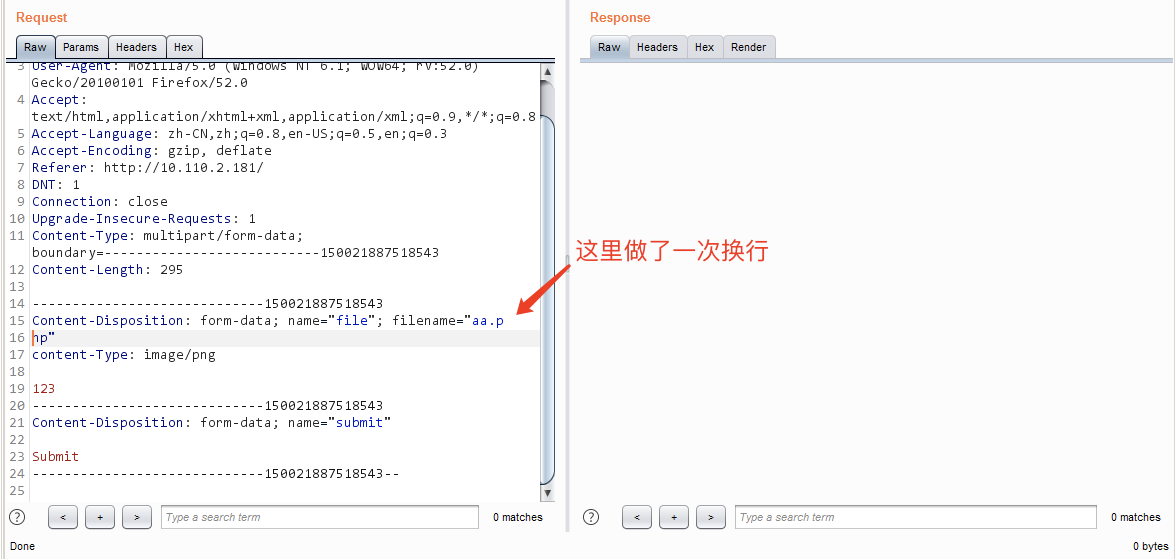Click the name="submit" Content-Disposition line
Viewport: 1175px width, 559px height.
tap(212, 423)
